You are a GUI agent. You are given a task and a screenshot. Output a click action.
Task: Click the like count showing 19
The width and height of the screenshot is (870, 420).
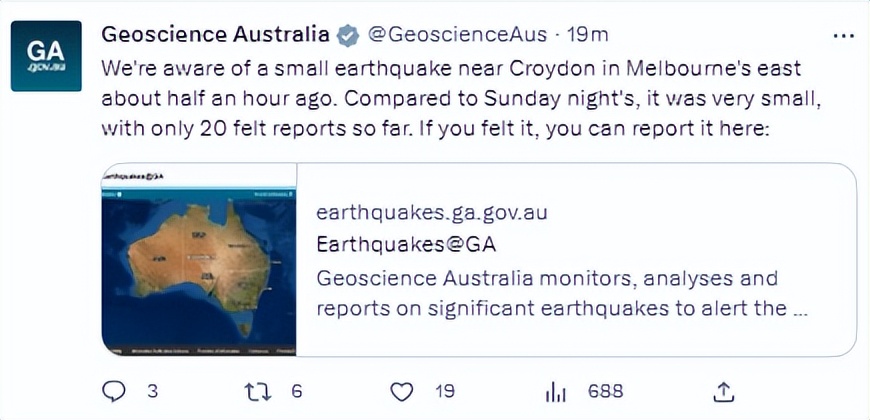tap(445, 391)
